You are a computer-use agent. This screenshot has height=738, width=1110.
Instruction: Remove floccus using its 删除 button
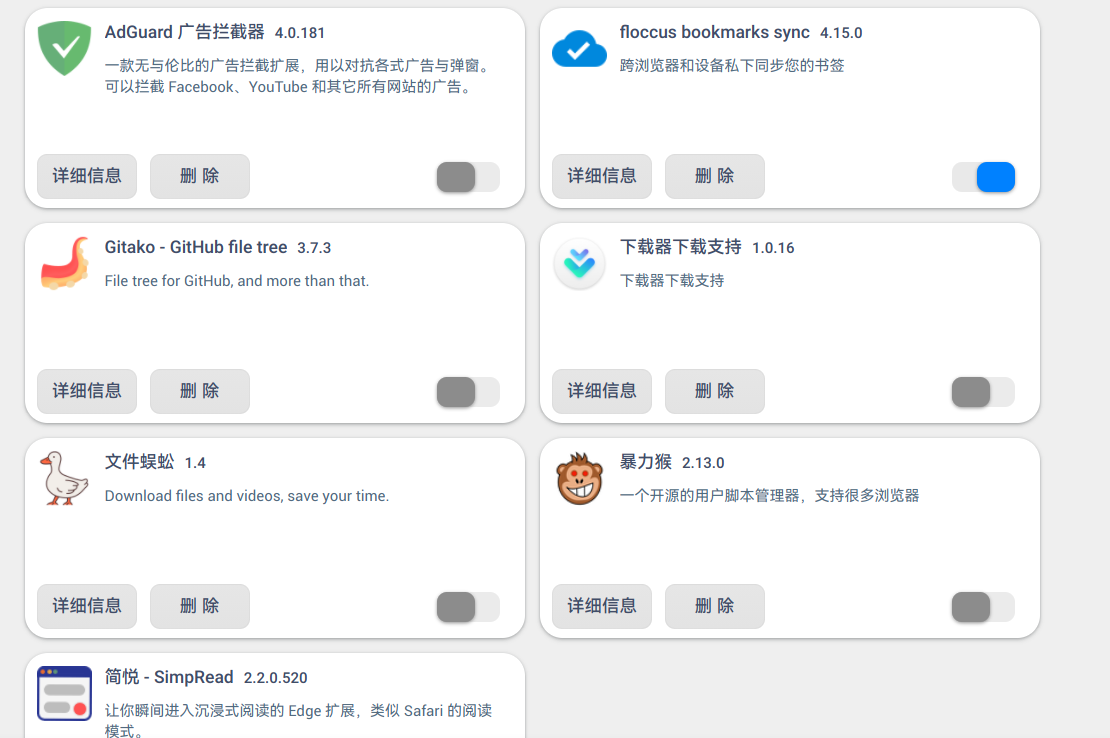click(715, 176)
